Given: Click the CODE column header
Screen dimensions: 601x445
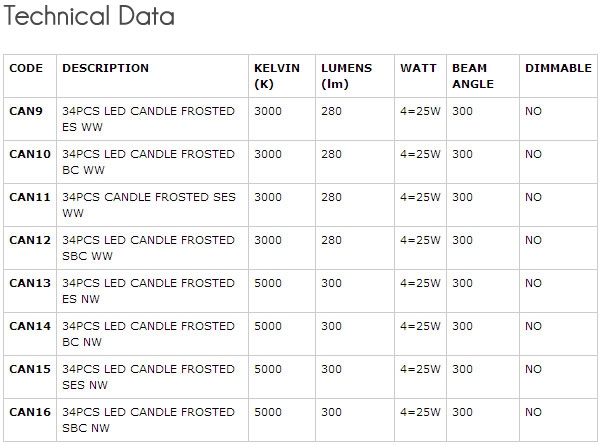Looking at the screenshot, I should point(26,68).
